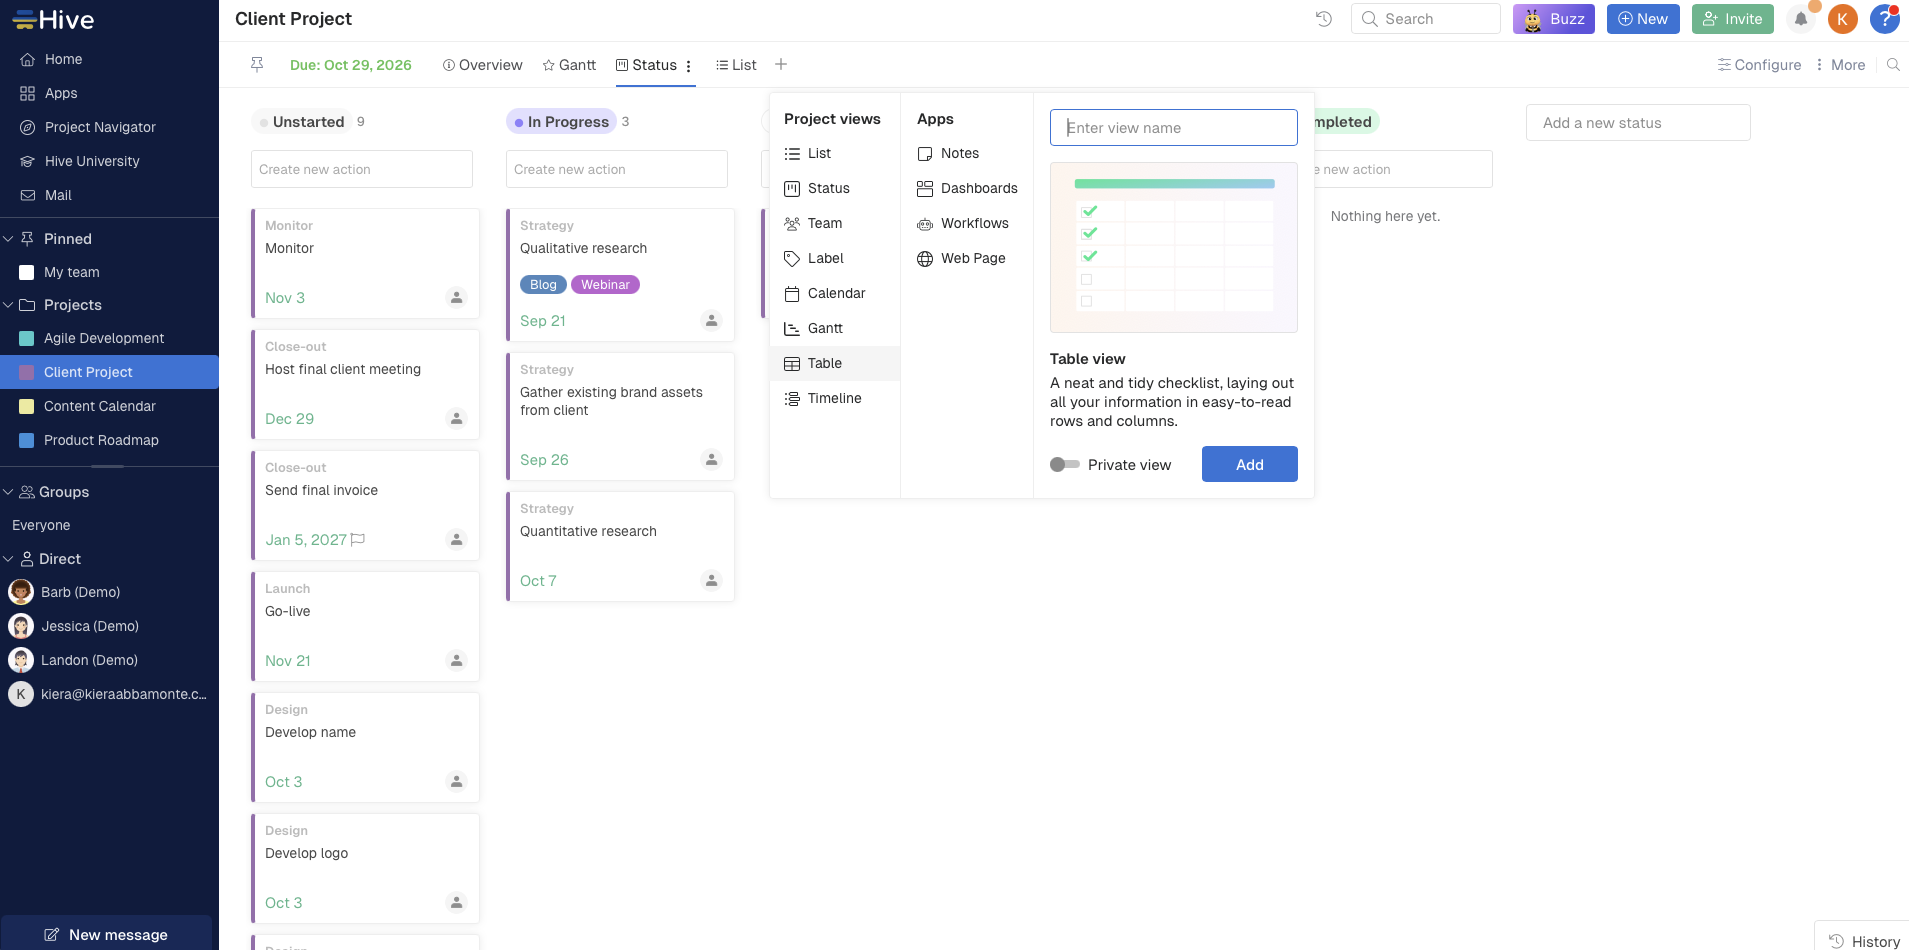Open the activity history clock icon
The image size is (1909, 950).
(x=1324, y=19)
